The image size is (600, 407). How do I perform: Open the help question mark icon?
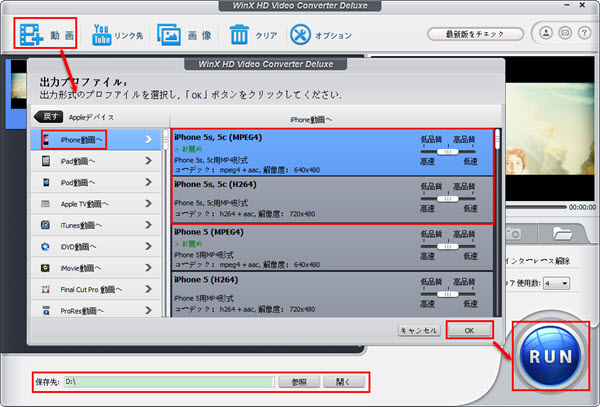[x=584, y=33]
